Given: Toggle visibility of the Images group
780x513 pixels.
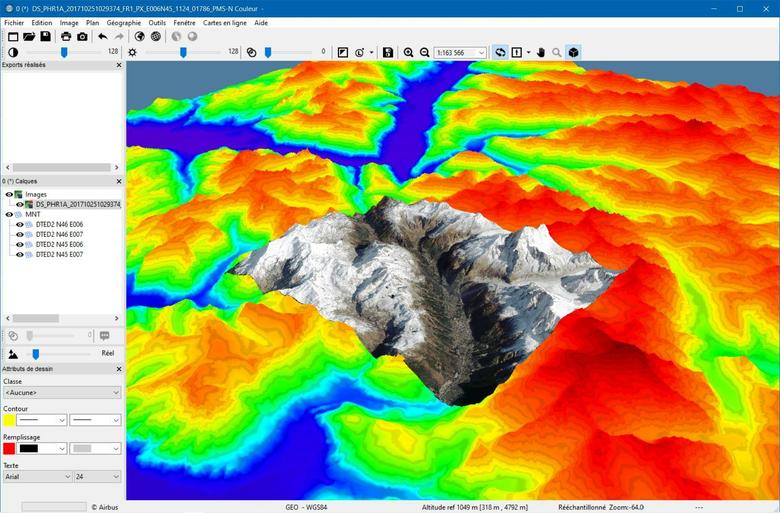Looking at the screenshot, I should (x=9, y=195).
